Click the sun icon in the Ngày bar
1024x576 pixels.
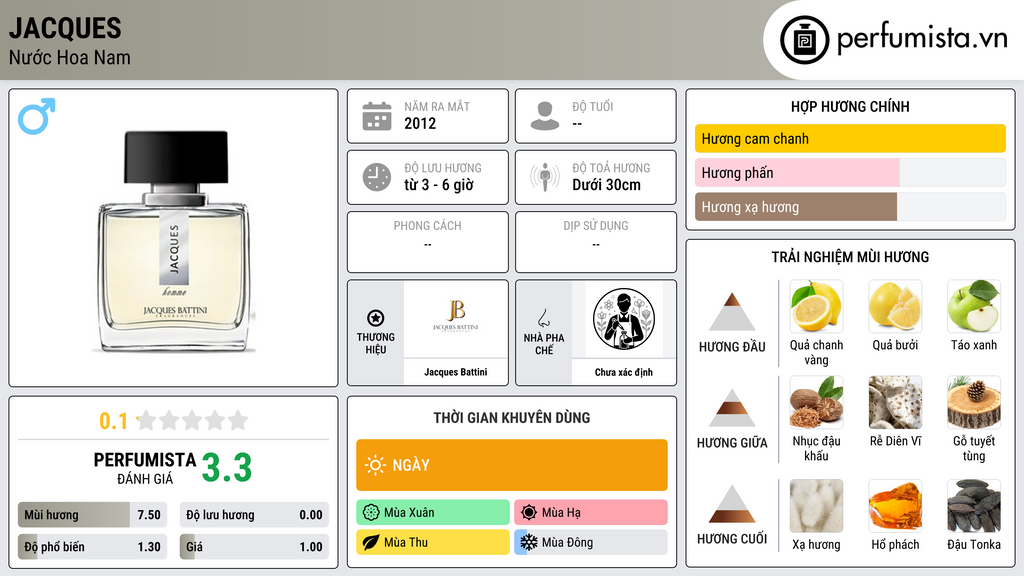click(x=376, y=465)
